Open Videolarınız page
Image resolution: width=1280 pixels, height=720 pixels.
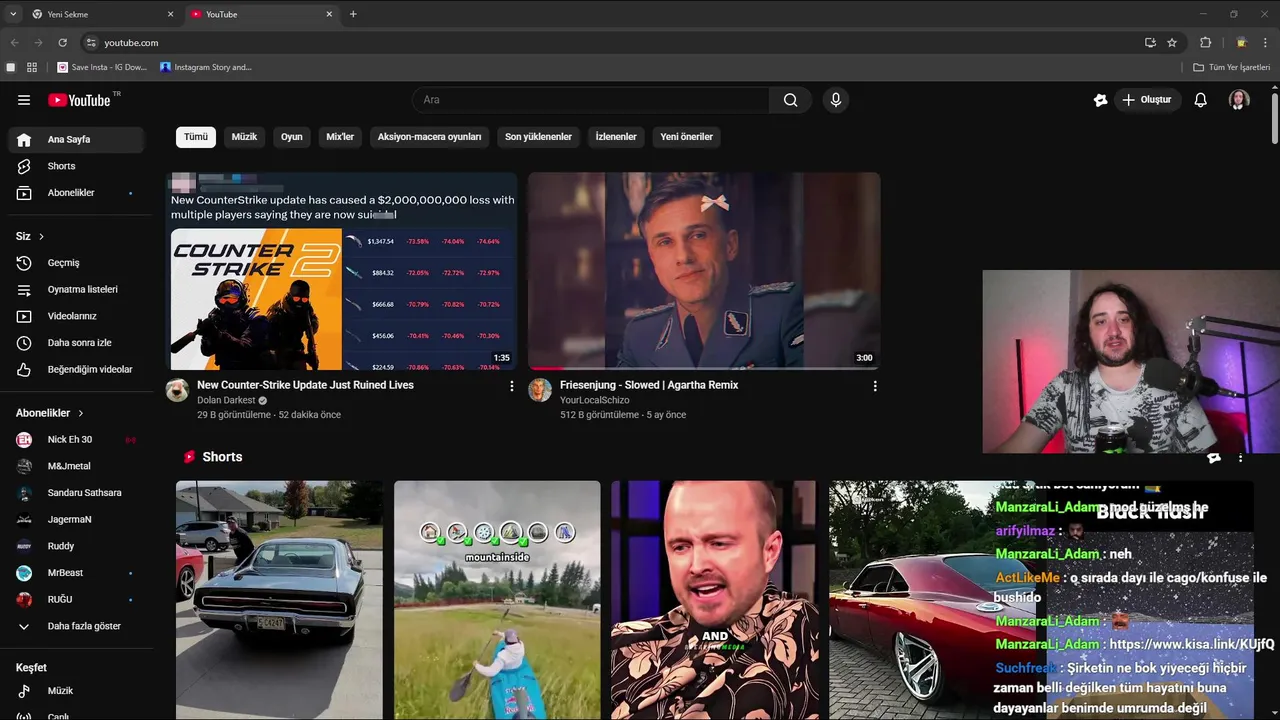[76, 316]
